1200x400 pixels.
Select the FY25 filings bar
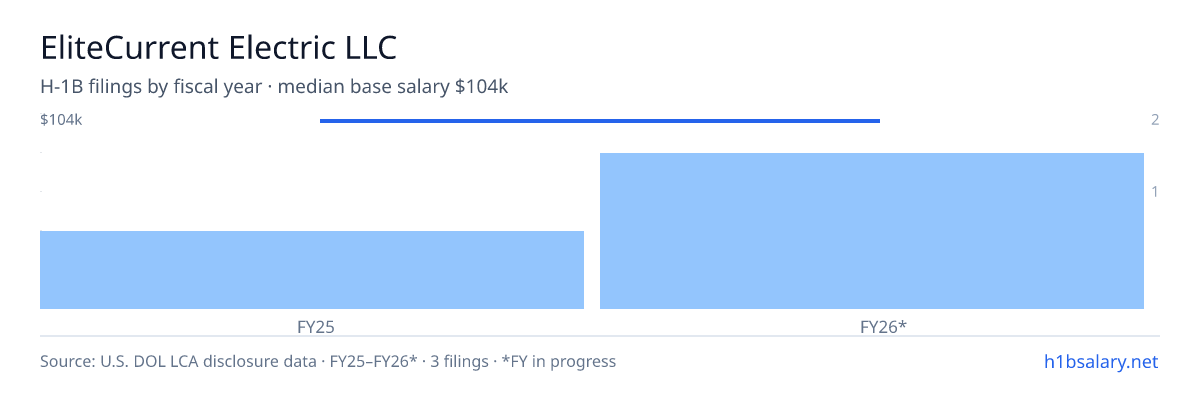coord(312,270)
